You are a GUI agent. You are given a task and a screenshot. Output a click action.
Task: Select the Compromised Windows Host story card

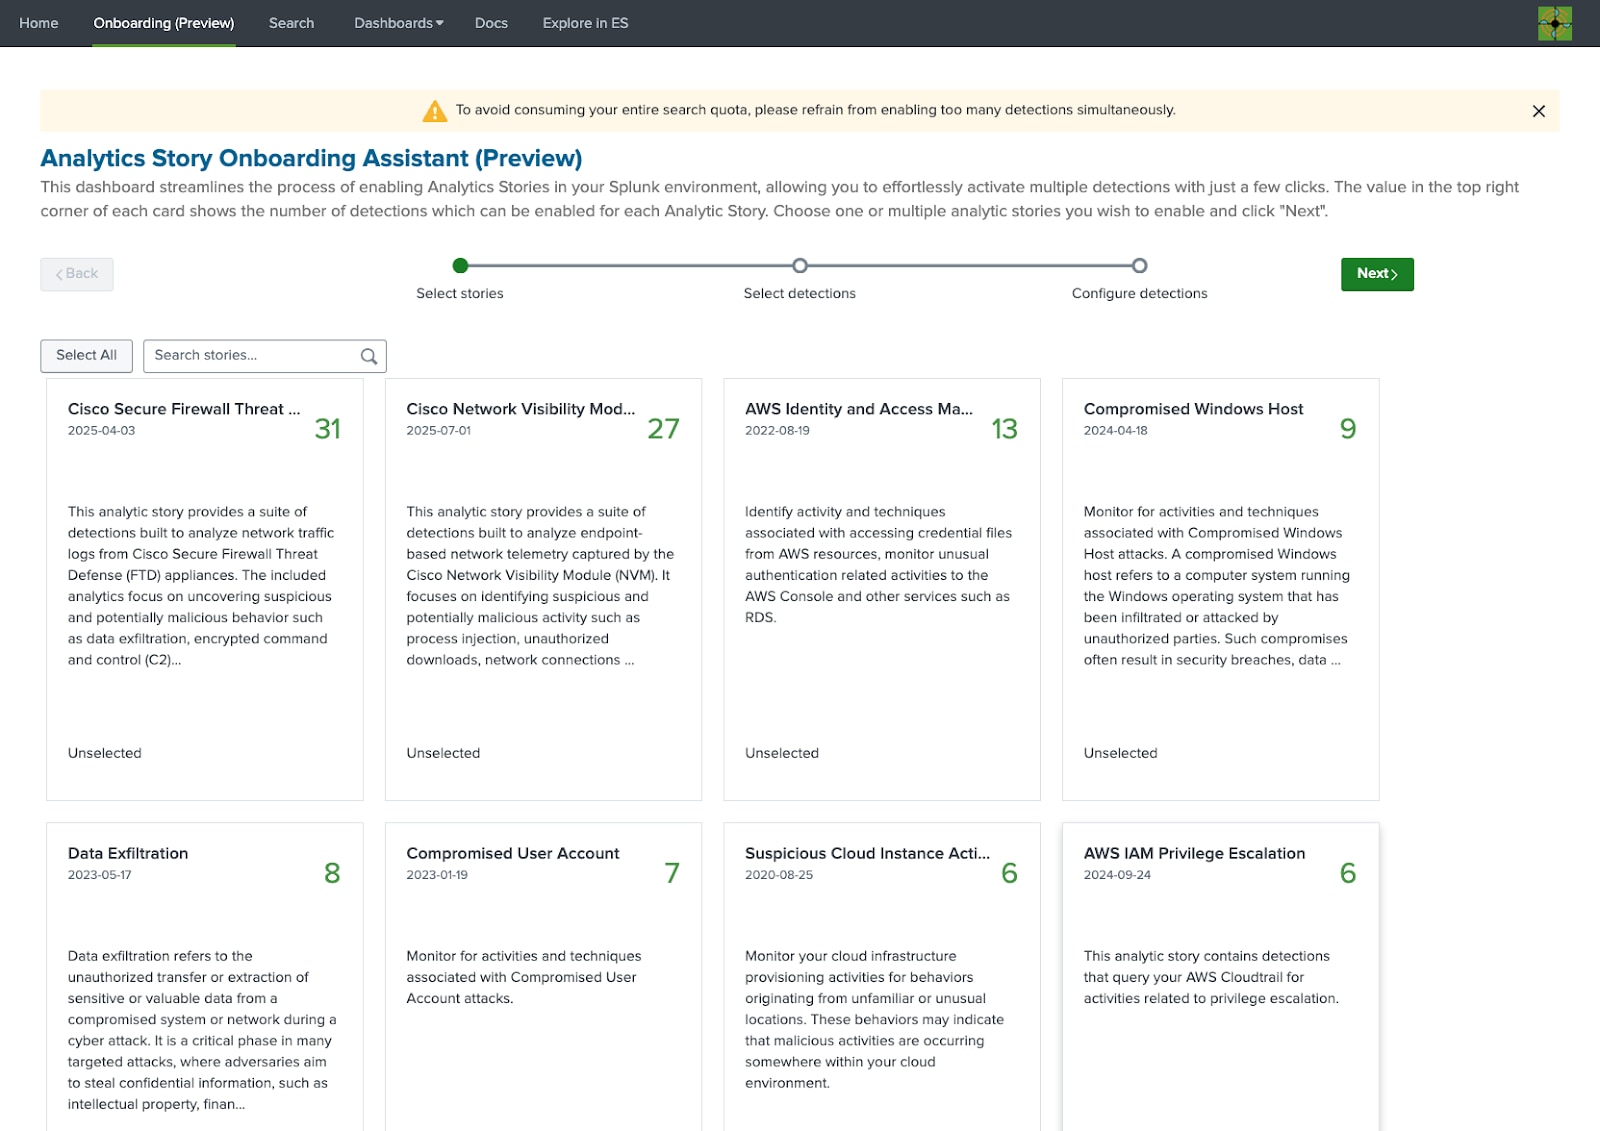click(1221, 589)
